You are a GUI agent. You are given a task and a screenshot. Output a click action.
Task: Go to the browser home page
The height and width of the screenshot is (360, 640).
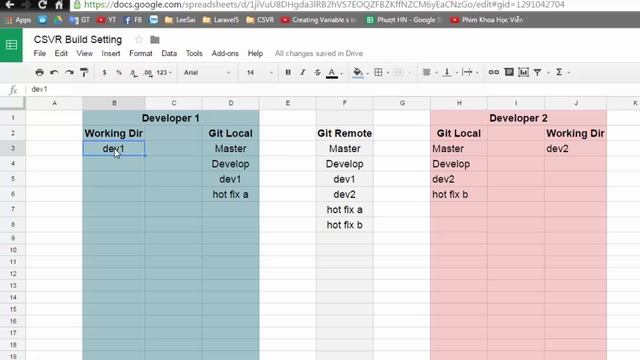pyautogui.click(x=59, y=5)
